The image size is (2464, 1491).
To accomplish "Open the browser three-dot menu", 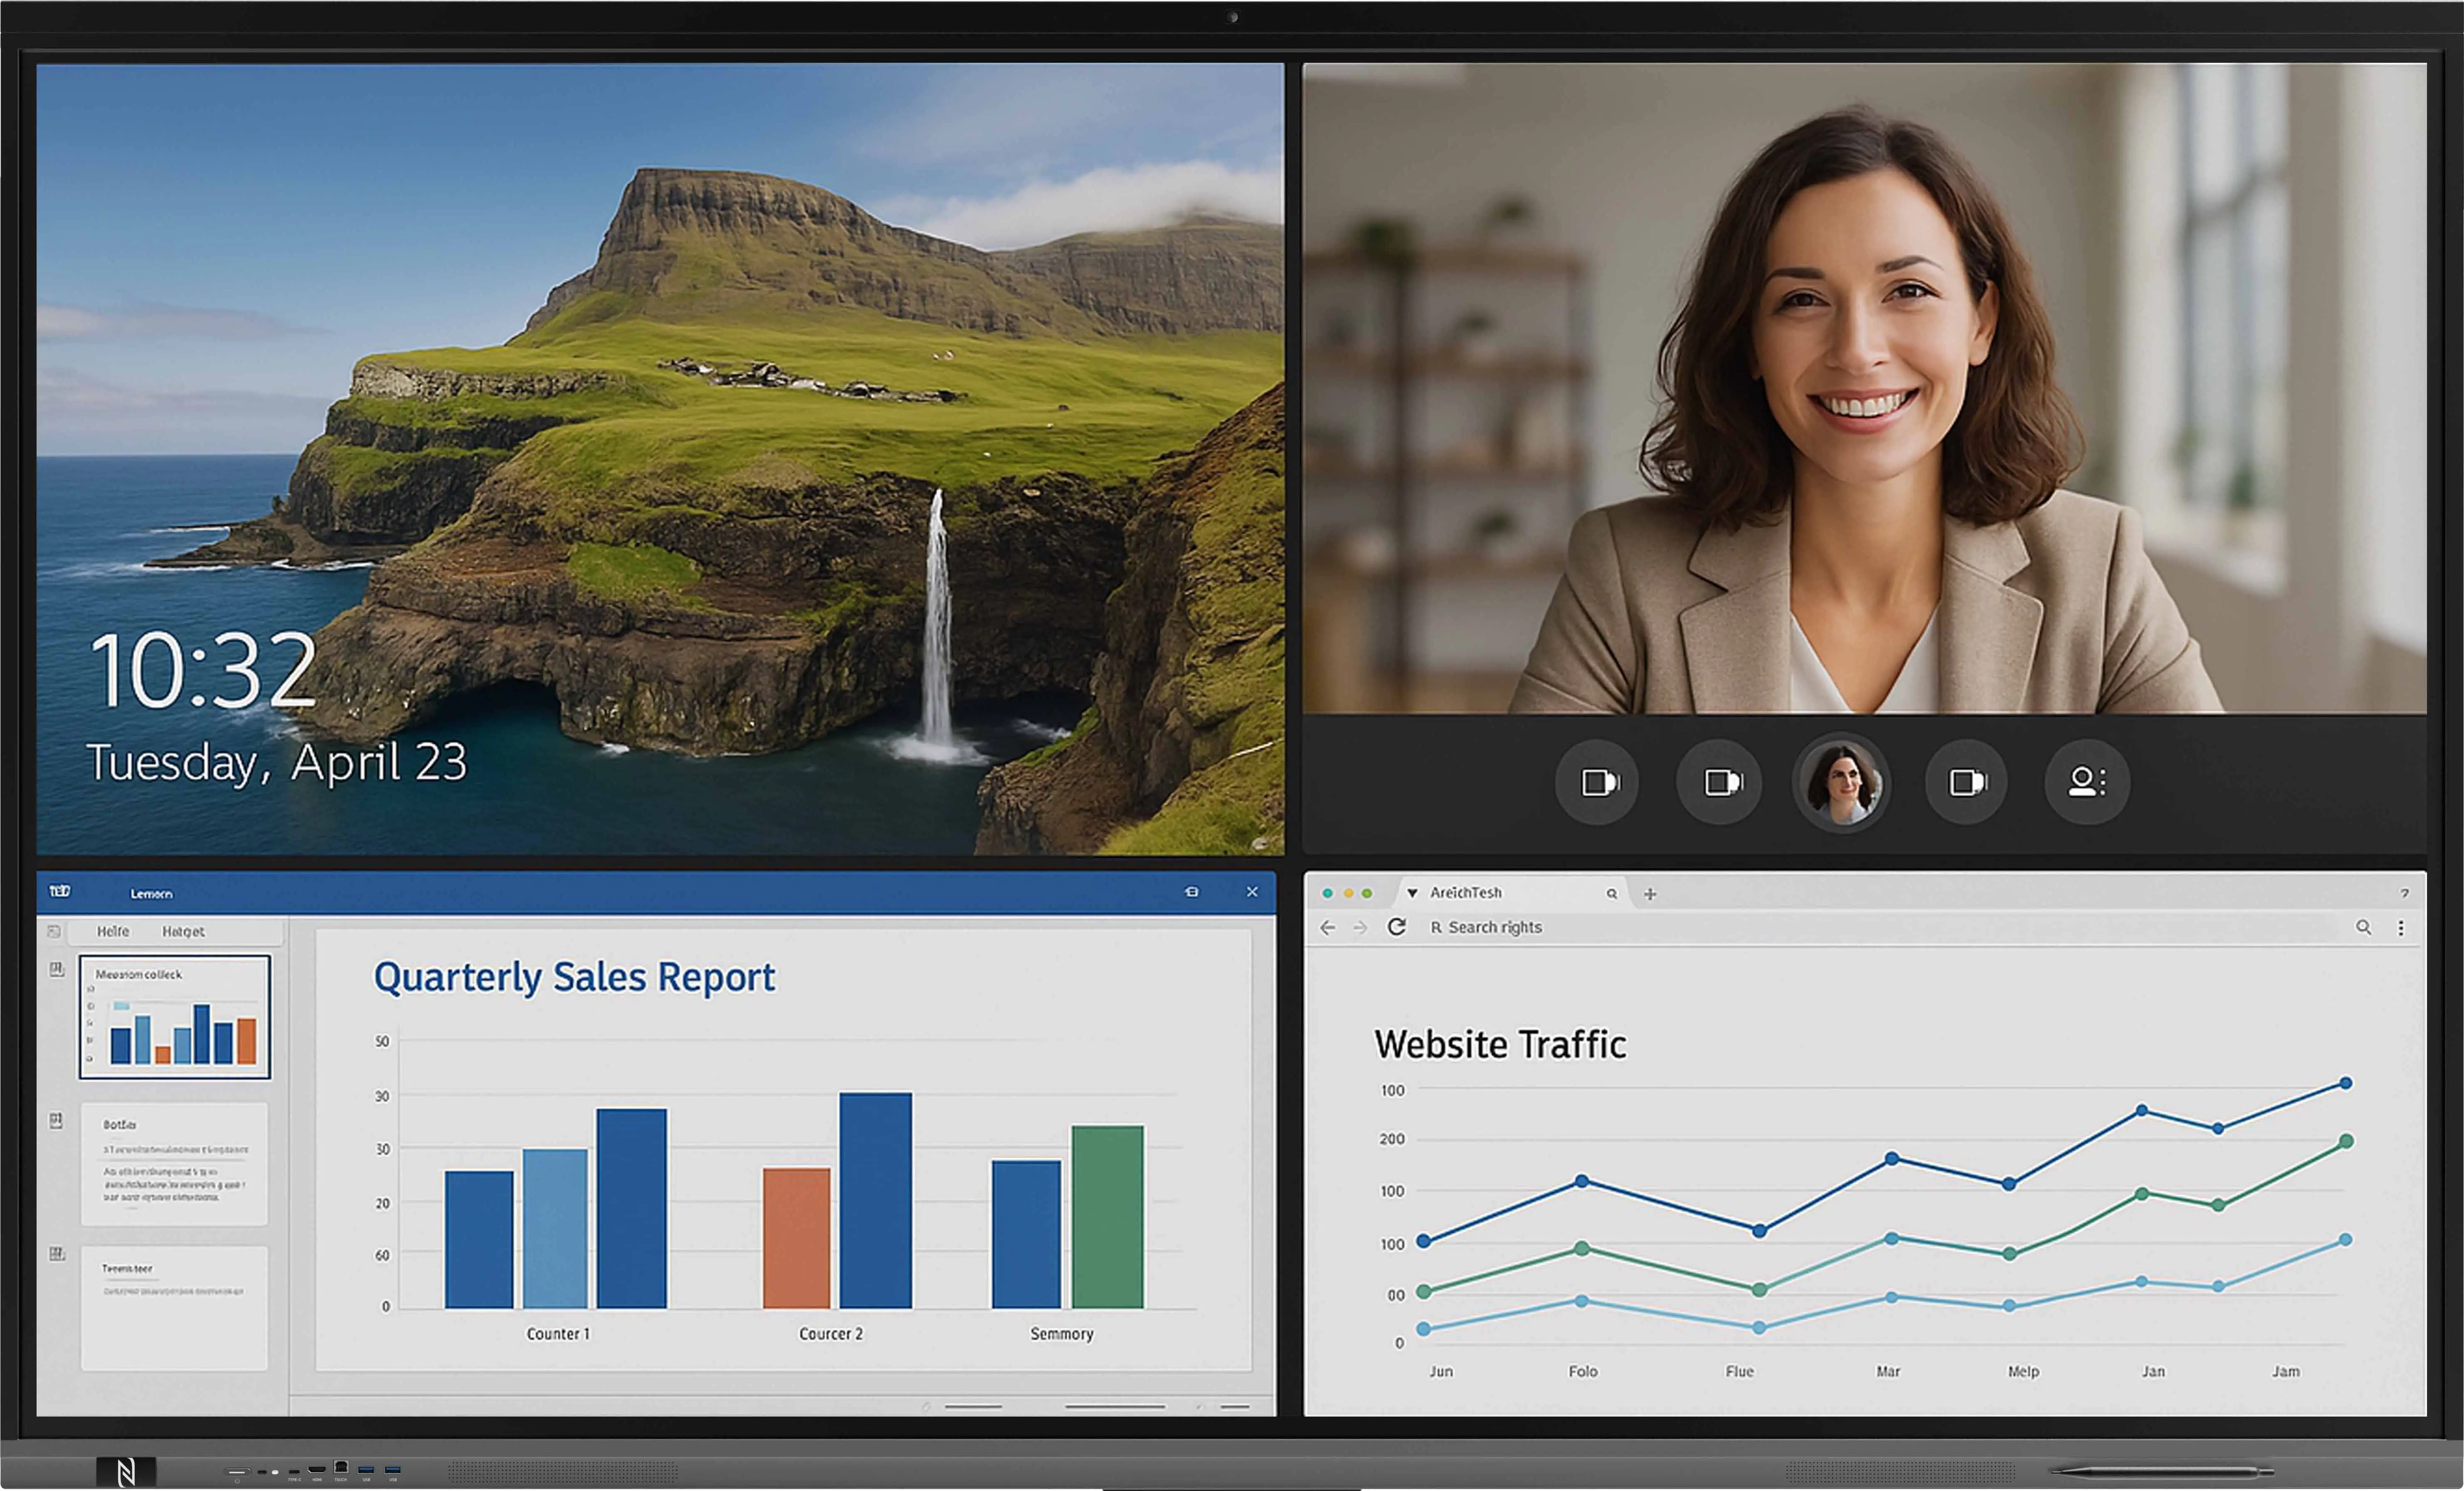I will [x=2401, y=928].
